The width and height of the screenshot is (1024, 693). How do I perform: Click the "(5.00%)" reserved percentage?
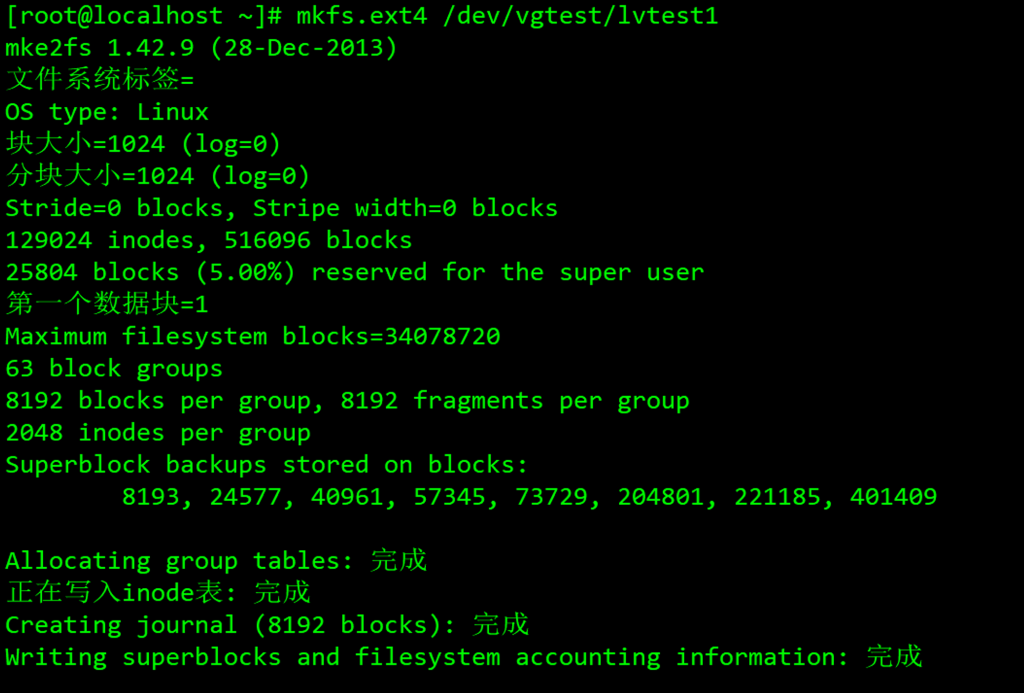[245, 272]
